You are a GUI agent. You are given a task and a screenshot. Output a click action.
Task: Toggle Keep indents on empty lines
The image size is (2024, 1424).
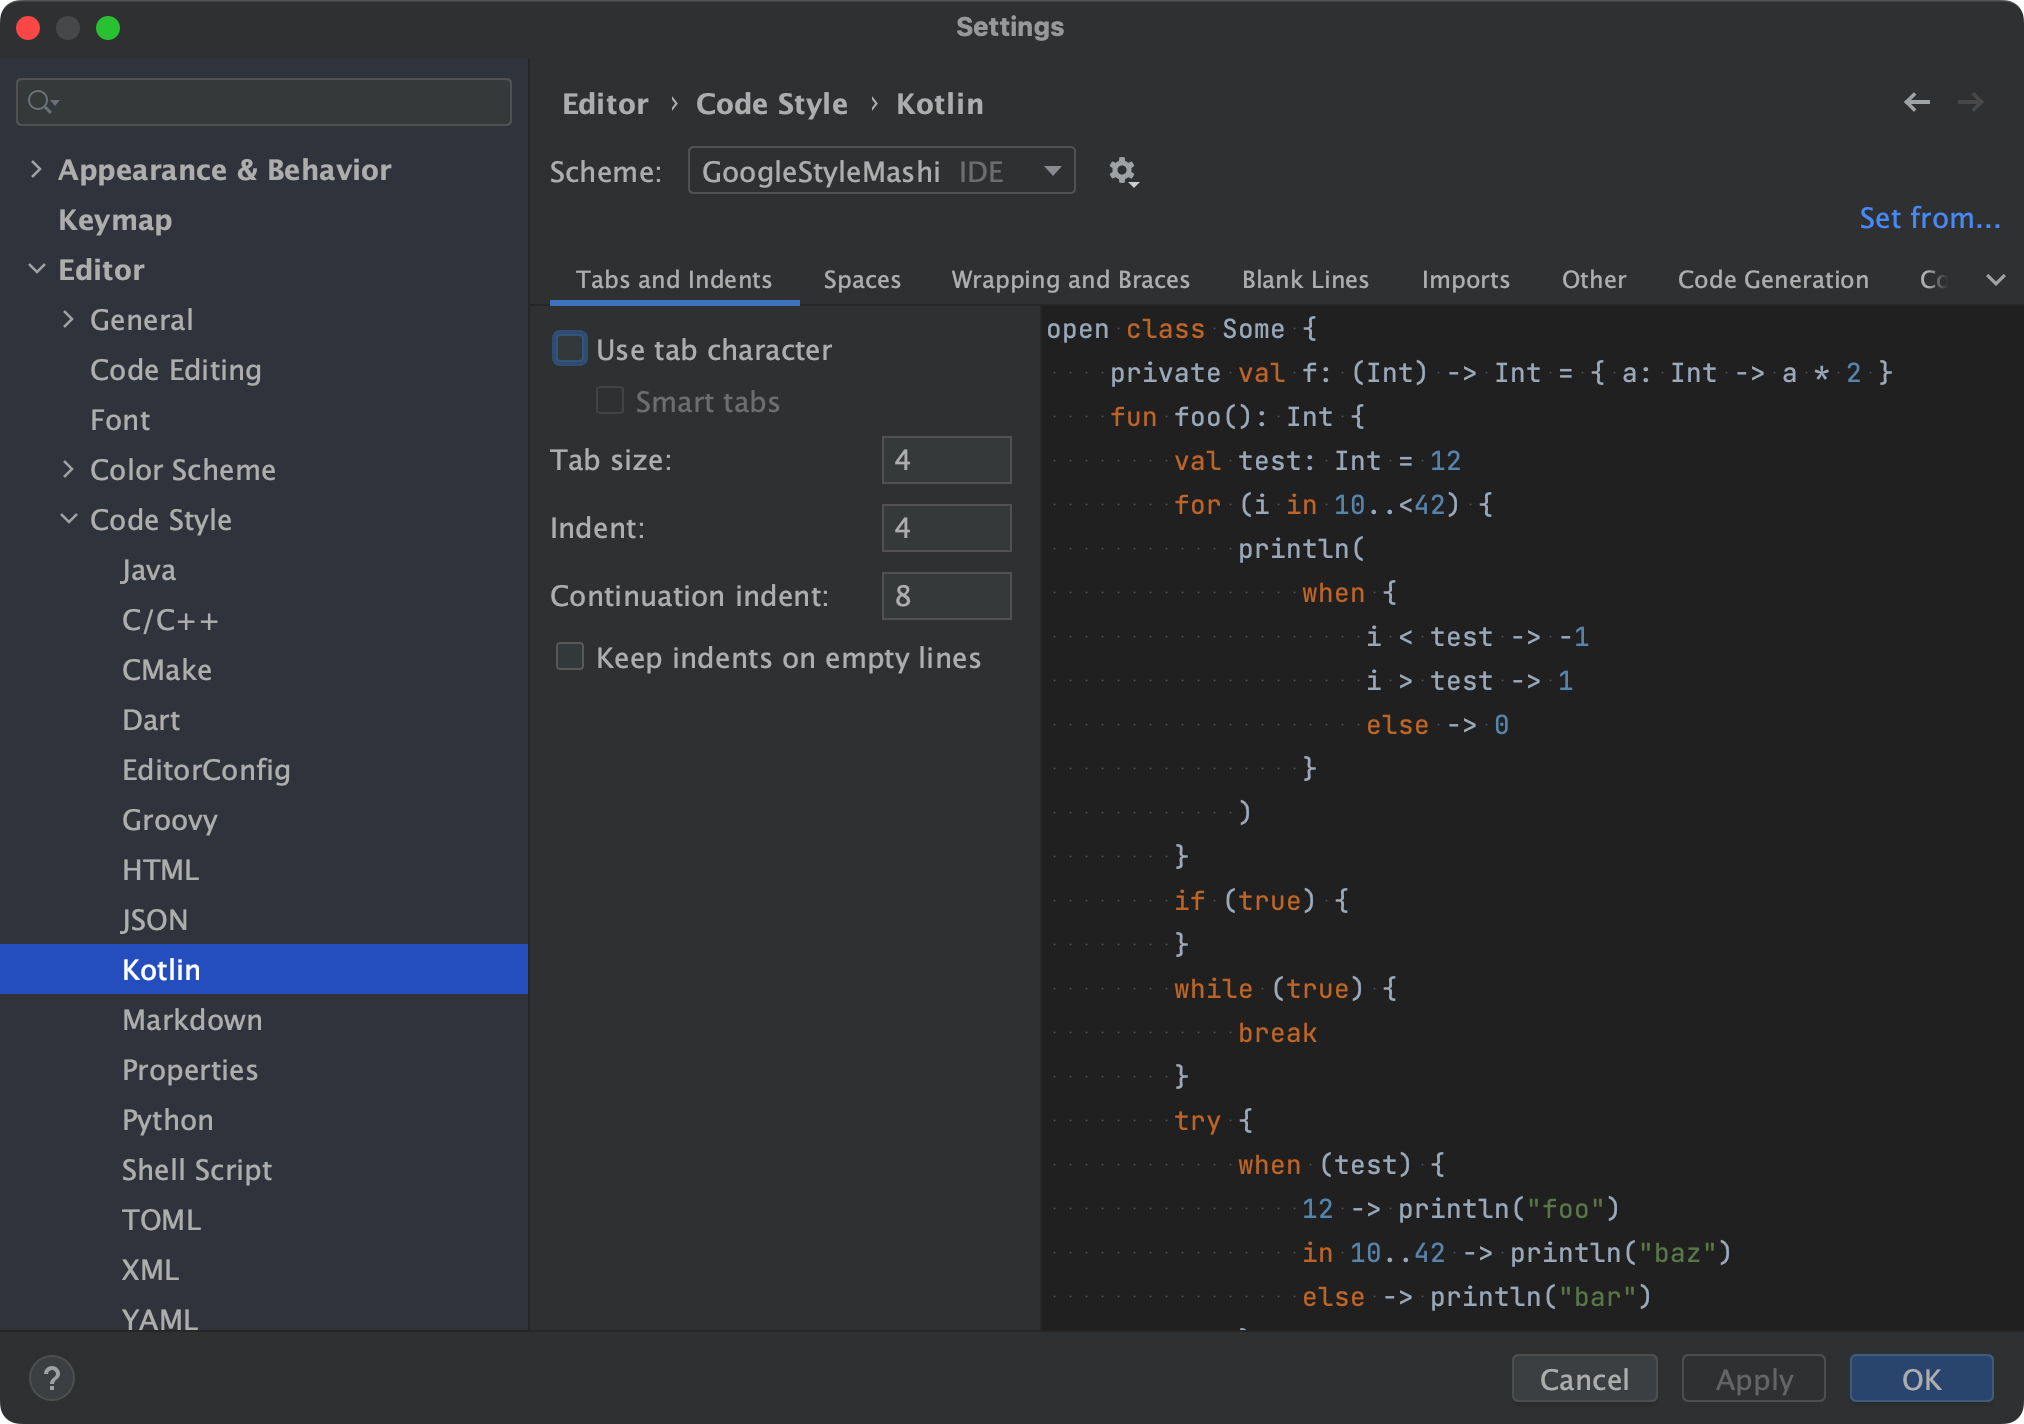[x=570, y=657]
